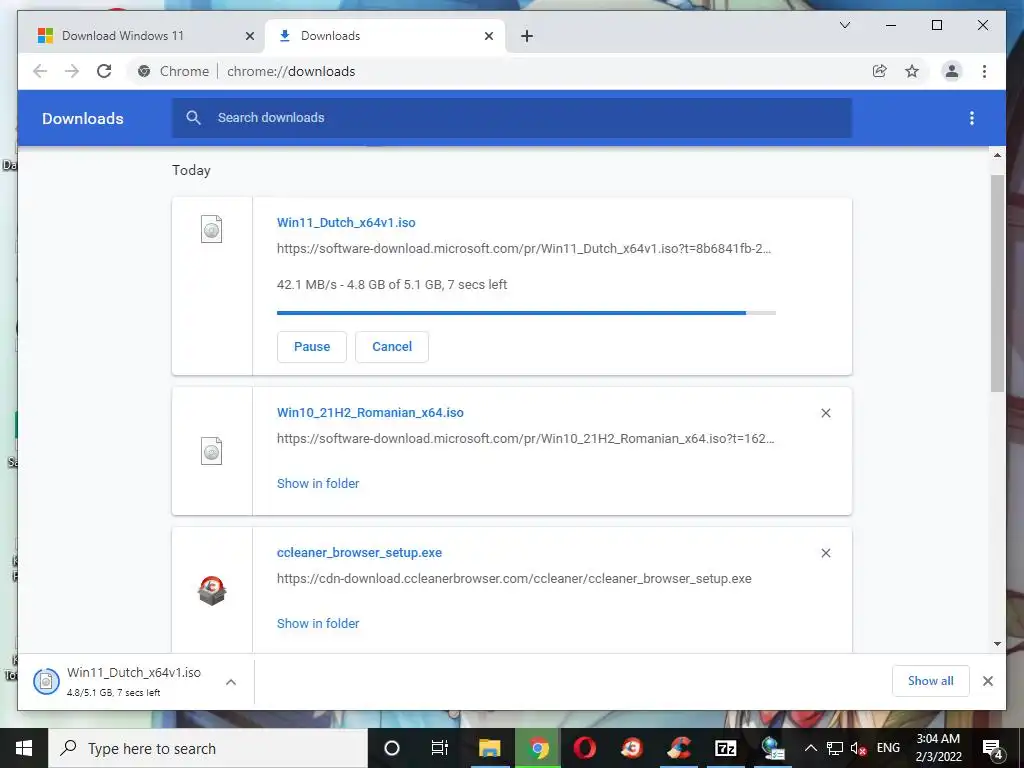Open the Downloads page more actions menu

tap(972, 118)
